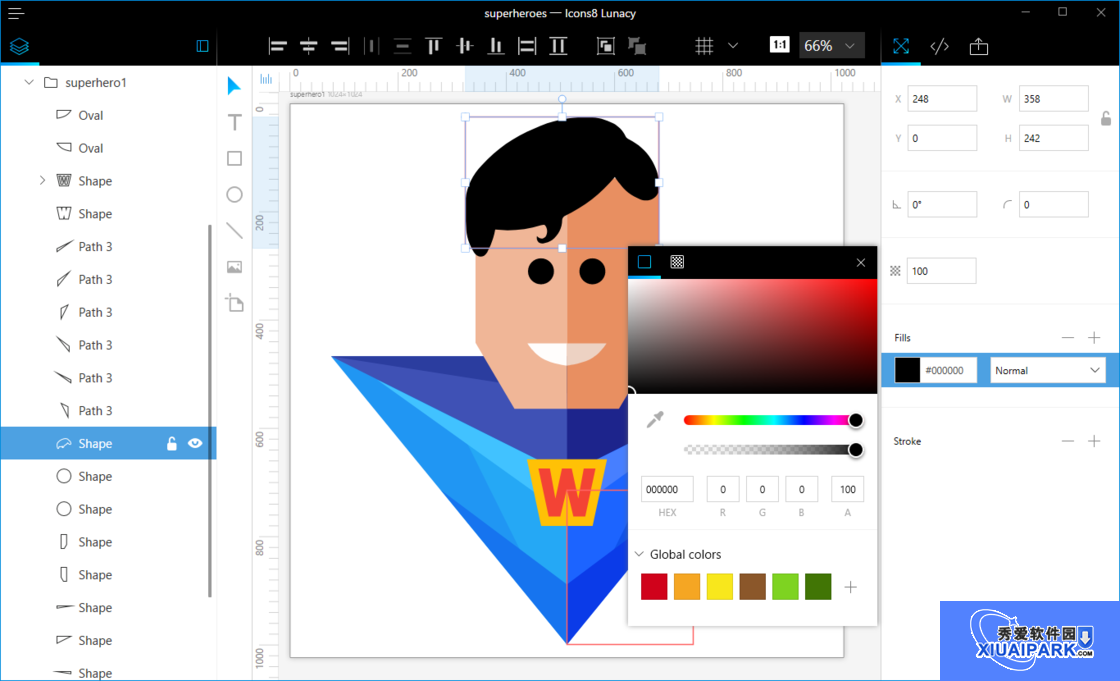The height and width of the screenshot is (681, 1120).
Task: Click the layers panel scrollbar
Action: 209,409
